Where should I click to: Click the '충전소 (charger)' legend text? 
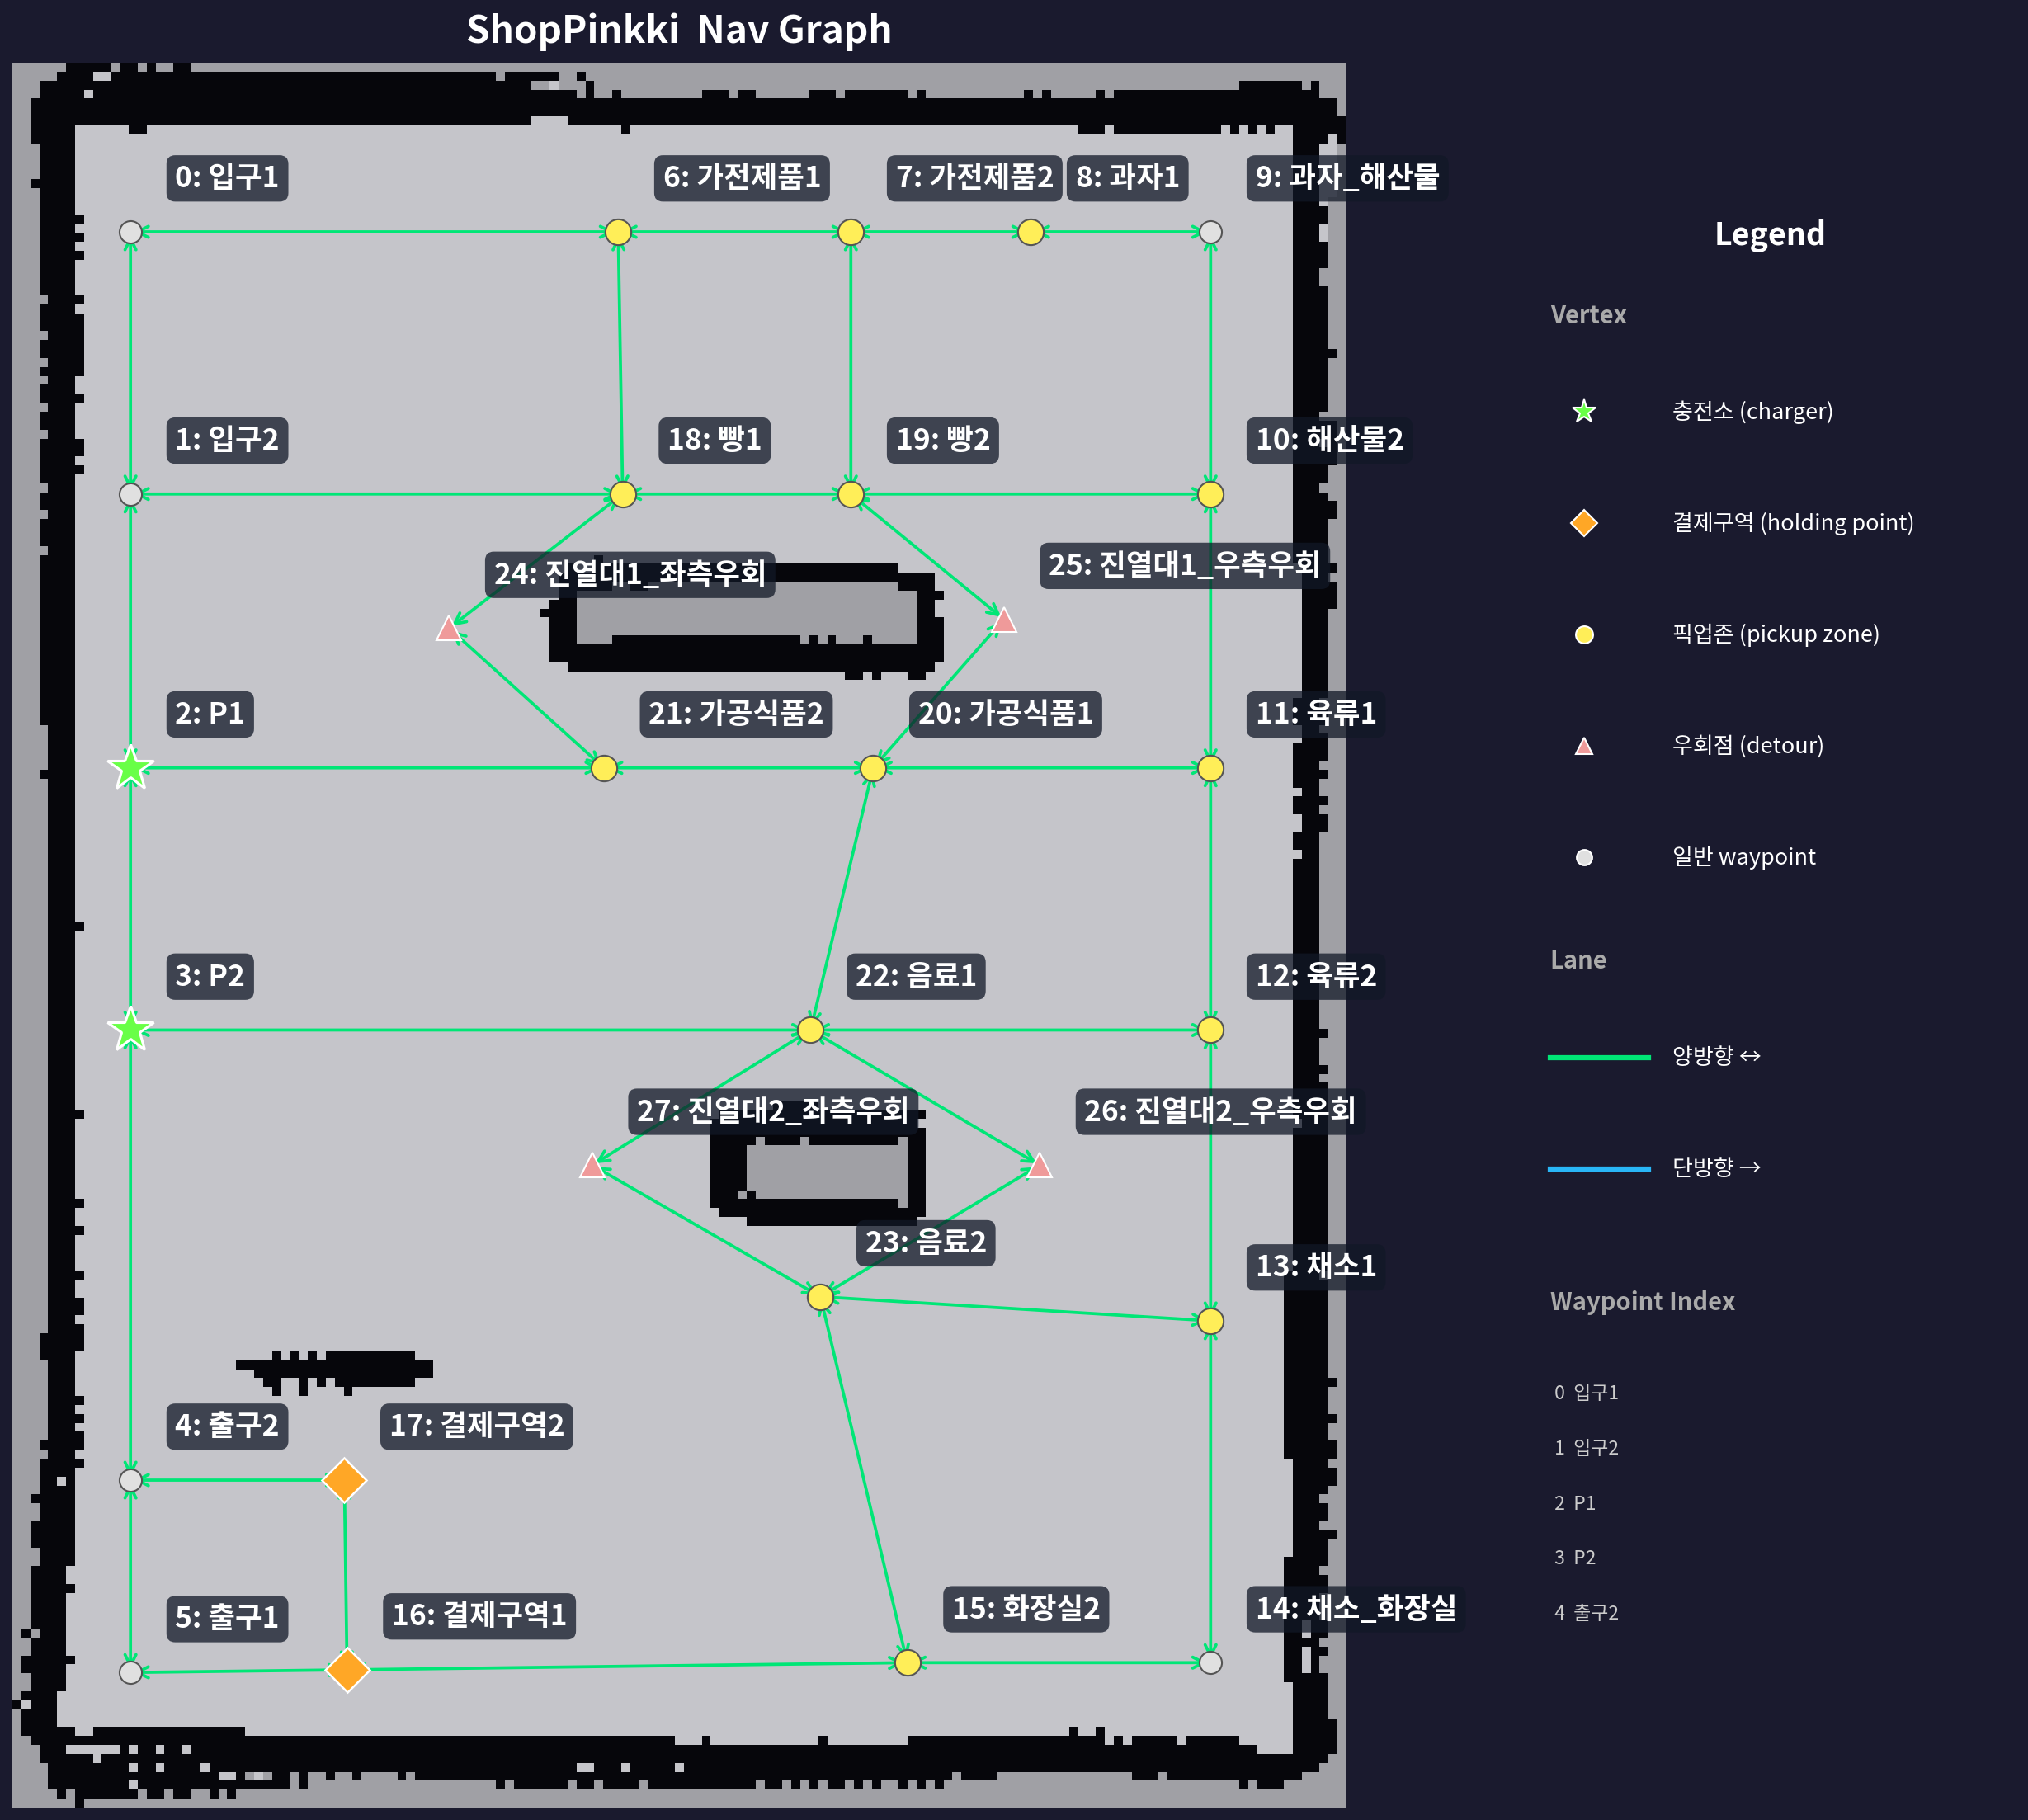[x=1752, y=411]
